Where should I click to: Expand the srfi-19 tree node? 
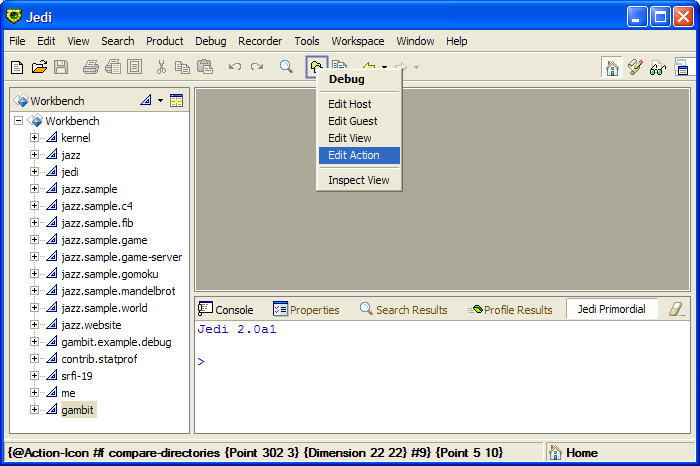[x=34, y=375]
